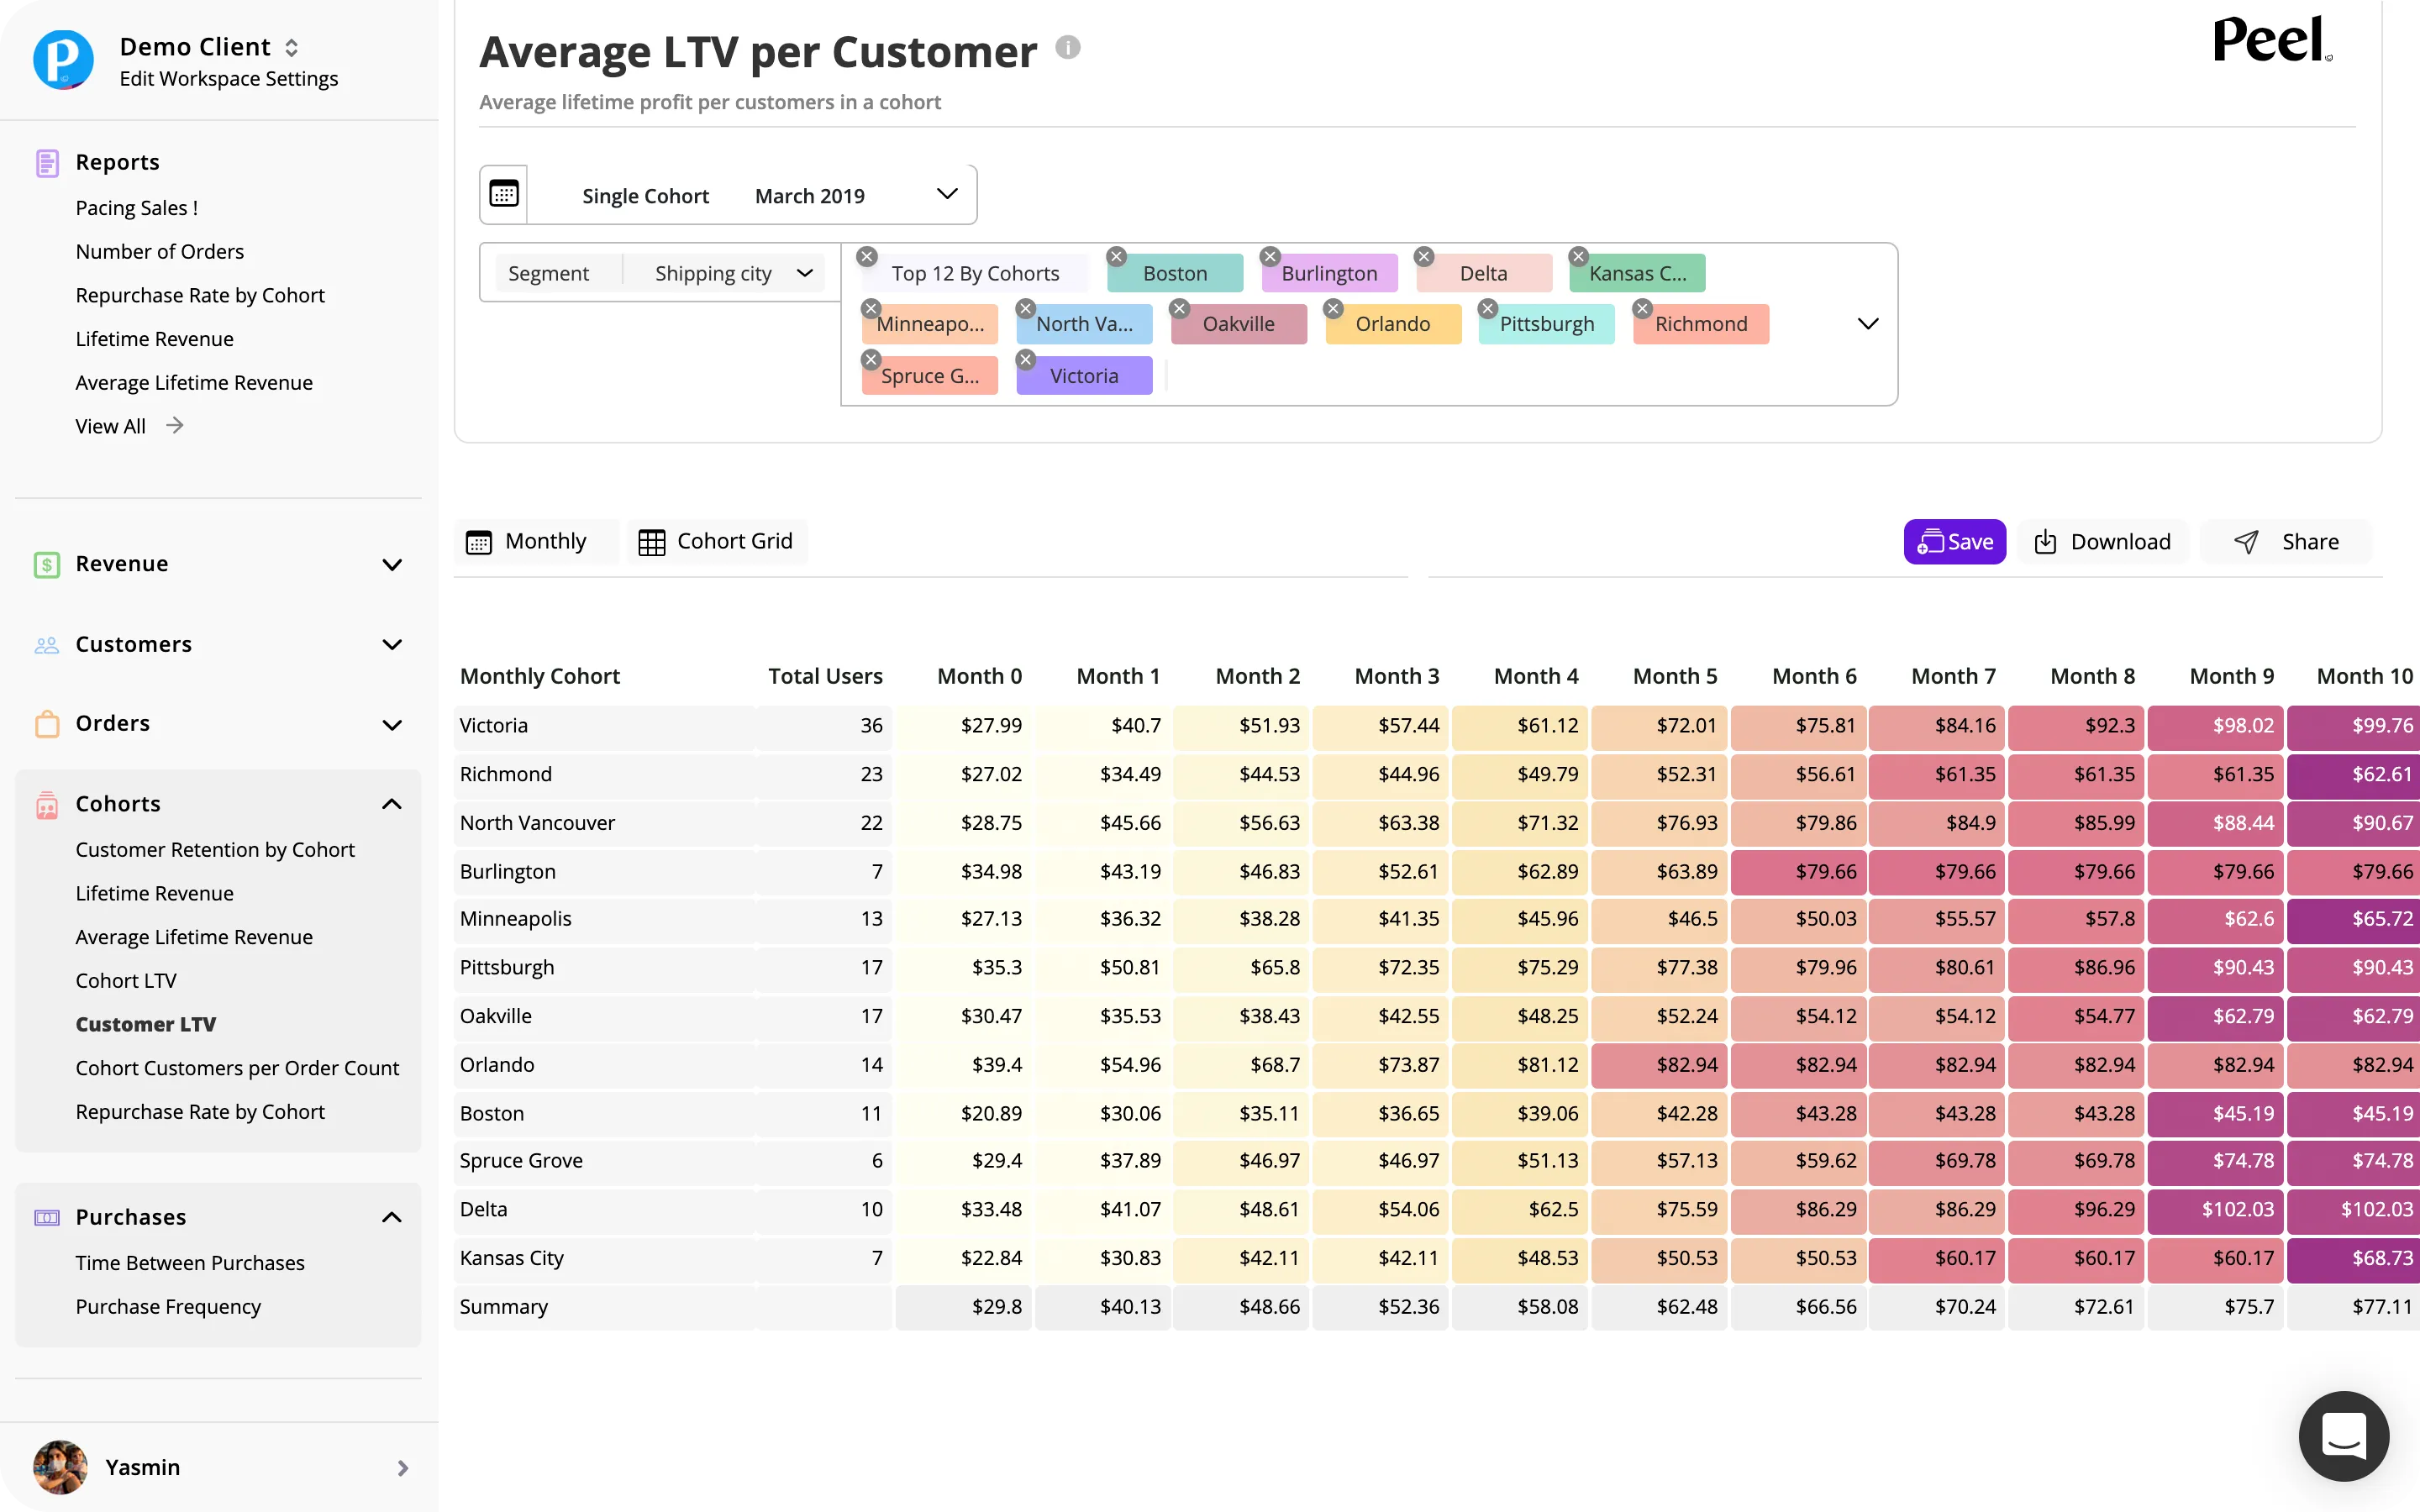Click the Purchases section icon
The image size is (2420, 1512).
tap(47, 1217)
